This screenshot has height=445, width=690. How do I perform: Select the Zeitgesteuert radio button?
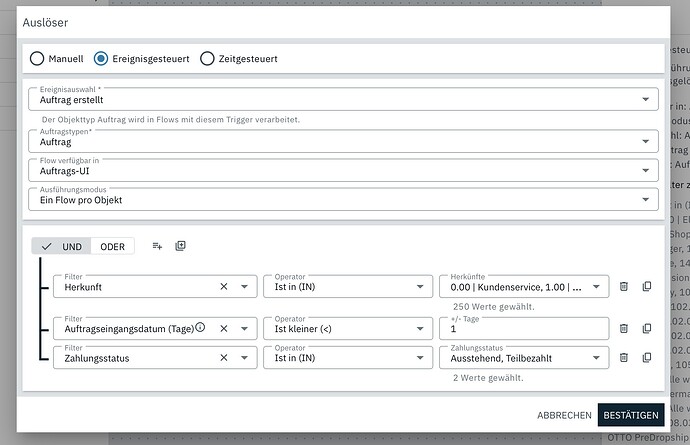coord(207,59)
